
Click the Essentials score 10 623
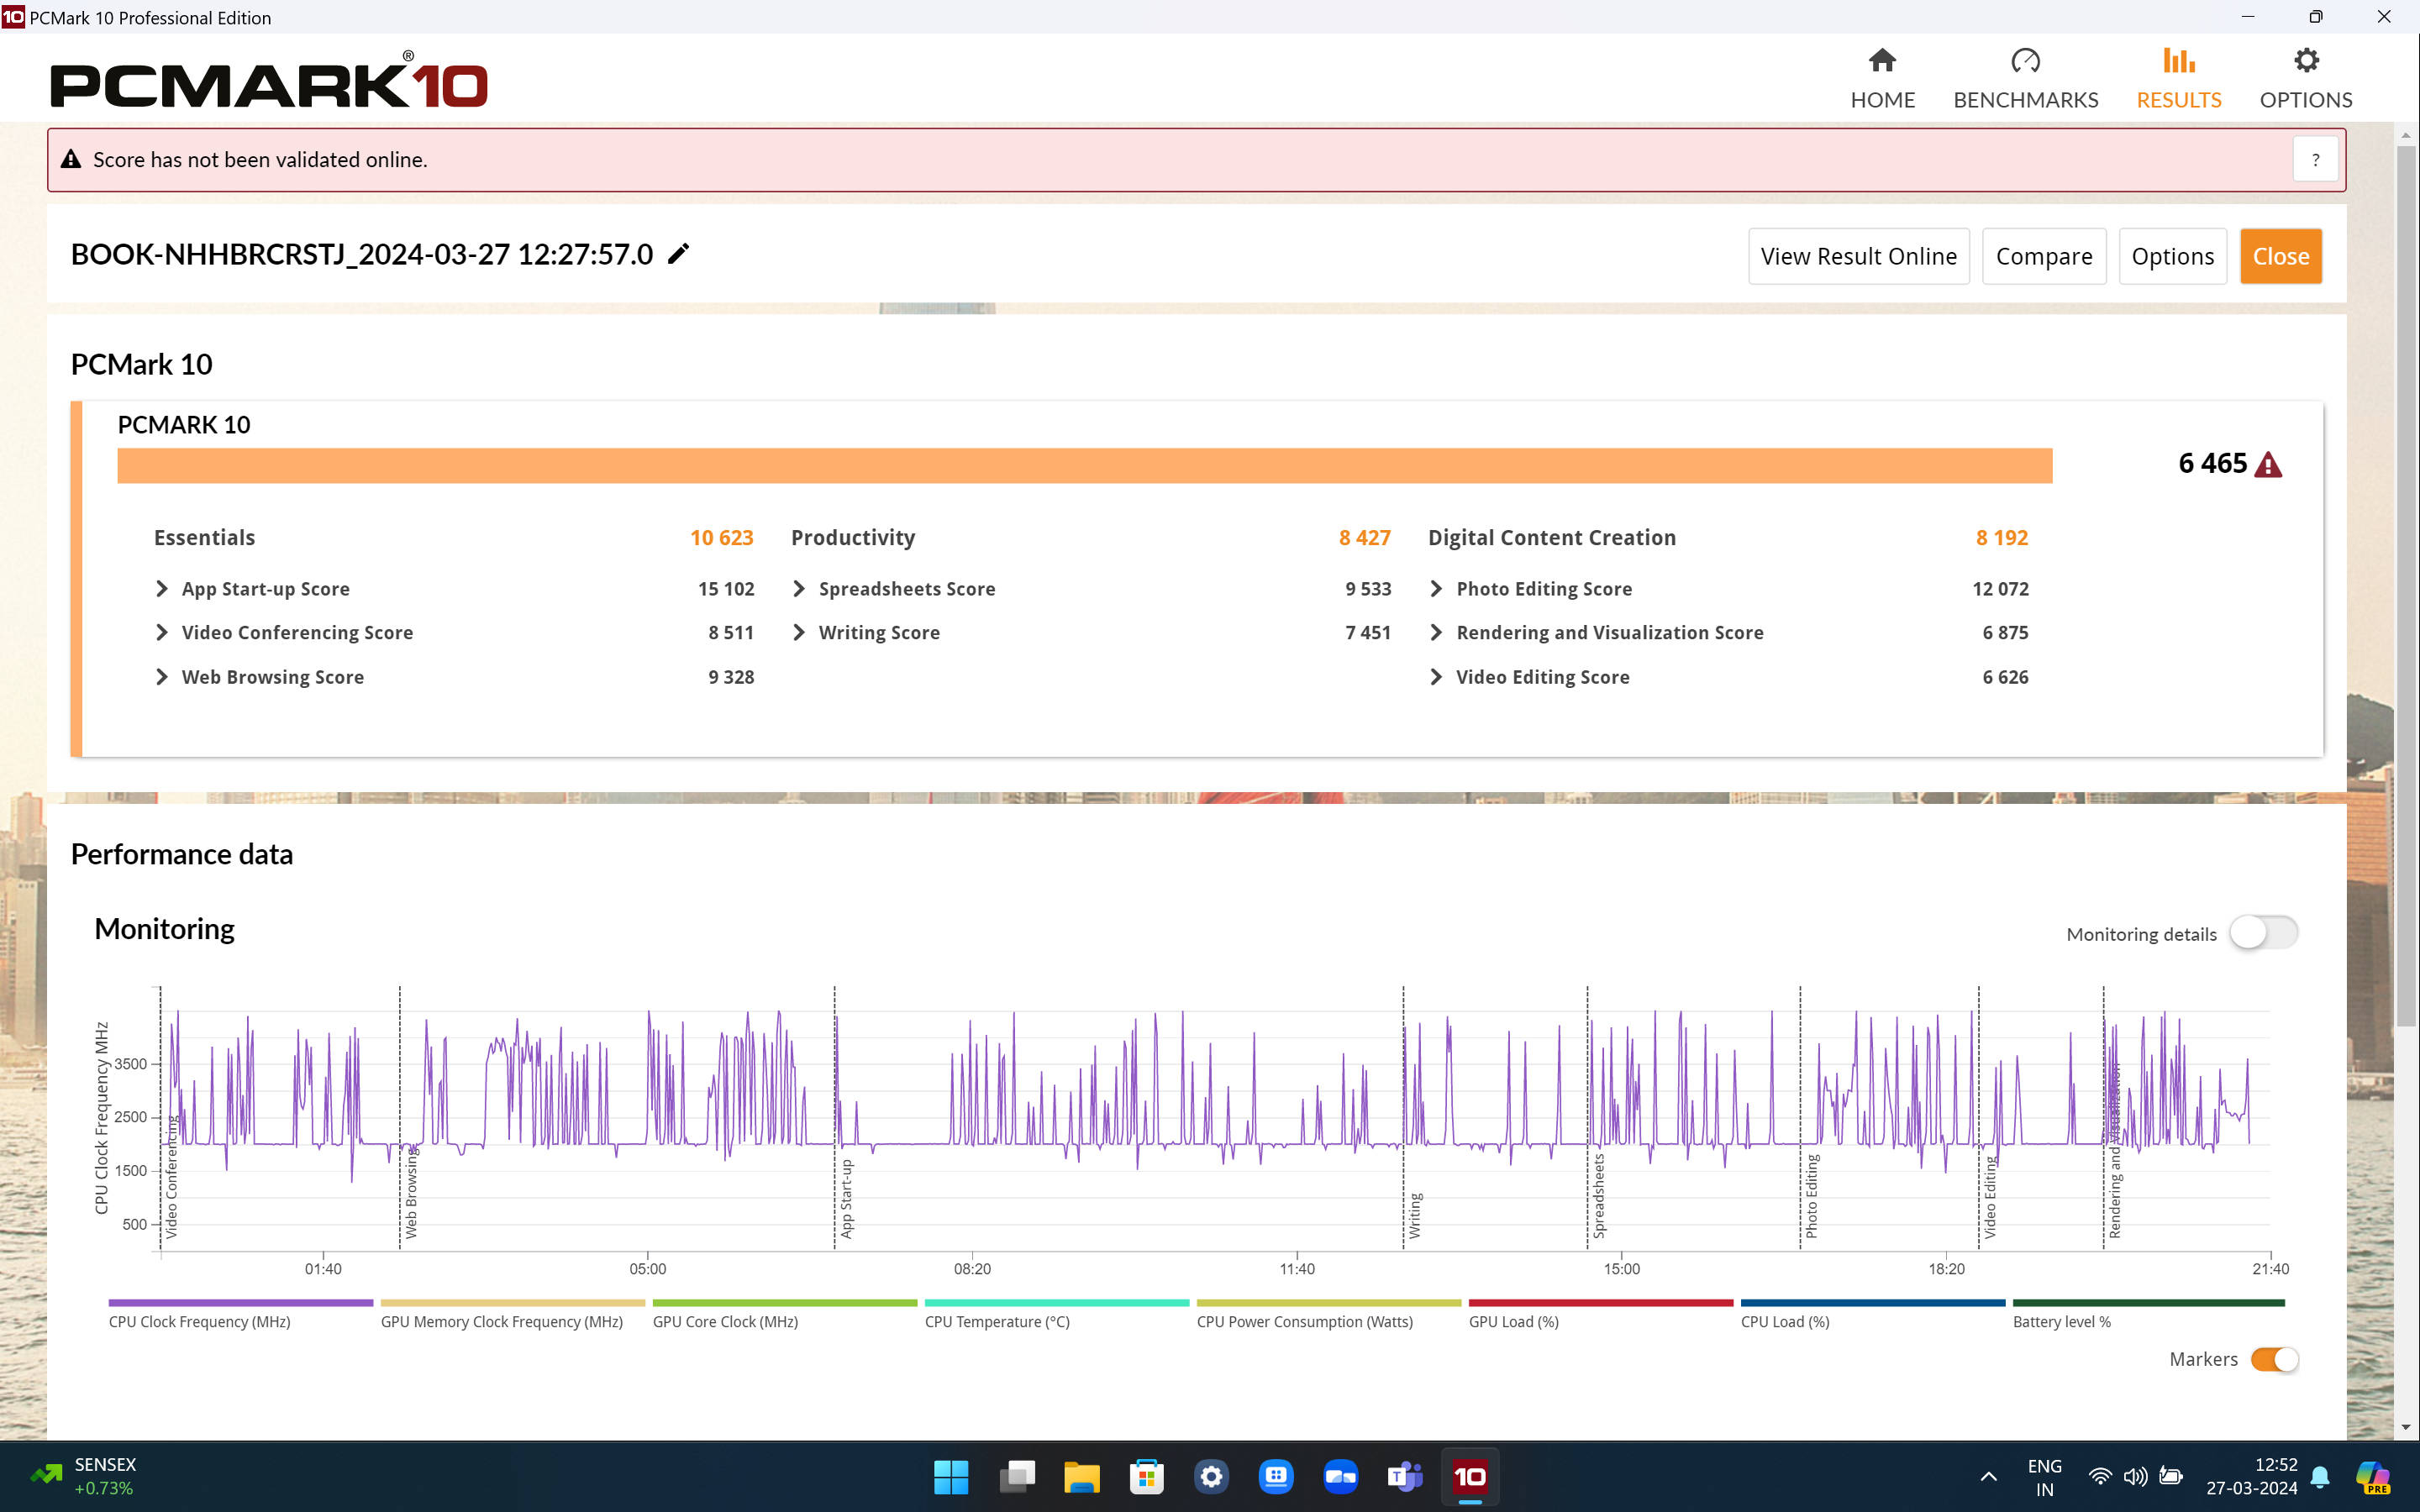pos(721,538)
